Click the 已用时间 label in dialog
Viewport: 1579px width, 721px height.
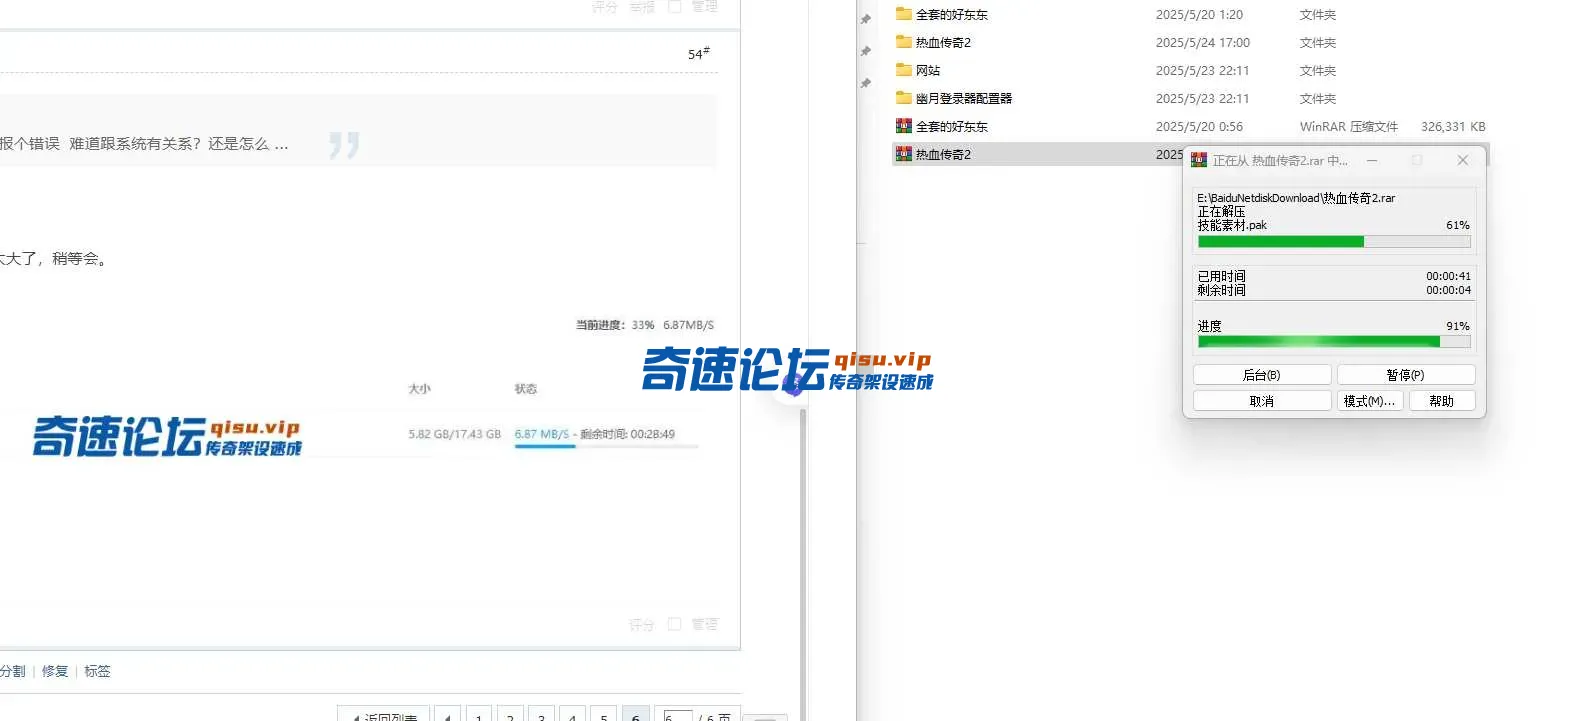[1221, 276]
